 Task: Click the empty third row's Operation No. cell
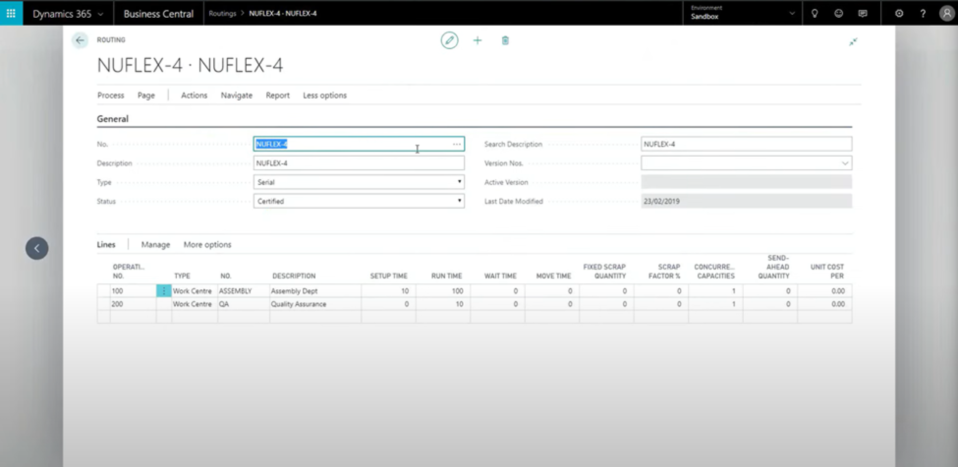(133, 317)
